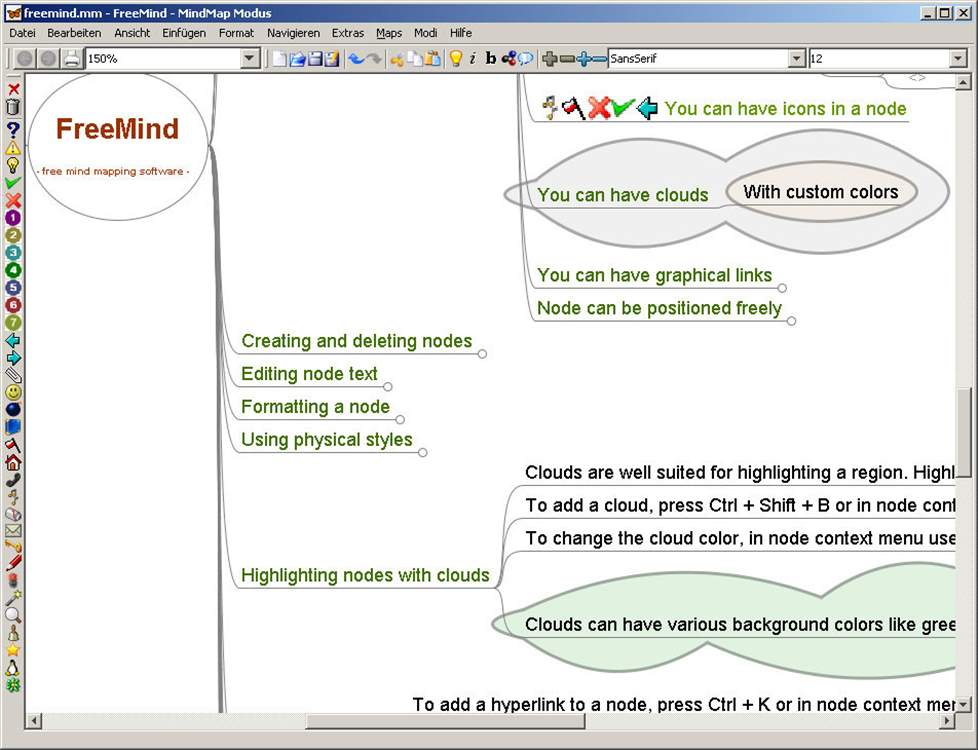This screenshot has height=750, width=978.
Task: Click the red X remove-last-icon button in left sidebar top
Action: pyautogui.click(x=13, y=89)
